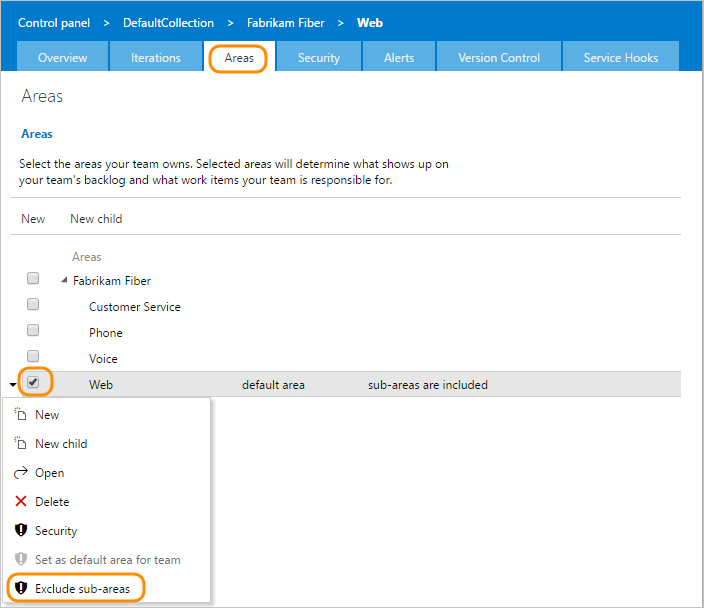Choose Exclude sub-areas menu entry
This screenshot has height=608, width=704.
click(x=107, y=589)
